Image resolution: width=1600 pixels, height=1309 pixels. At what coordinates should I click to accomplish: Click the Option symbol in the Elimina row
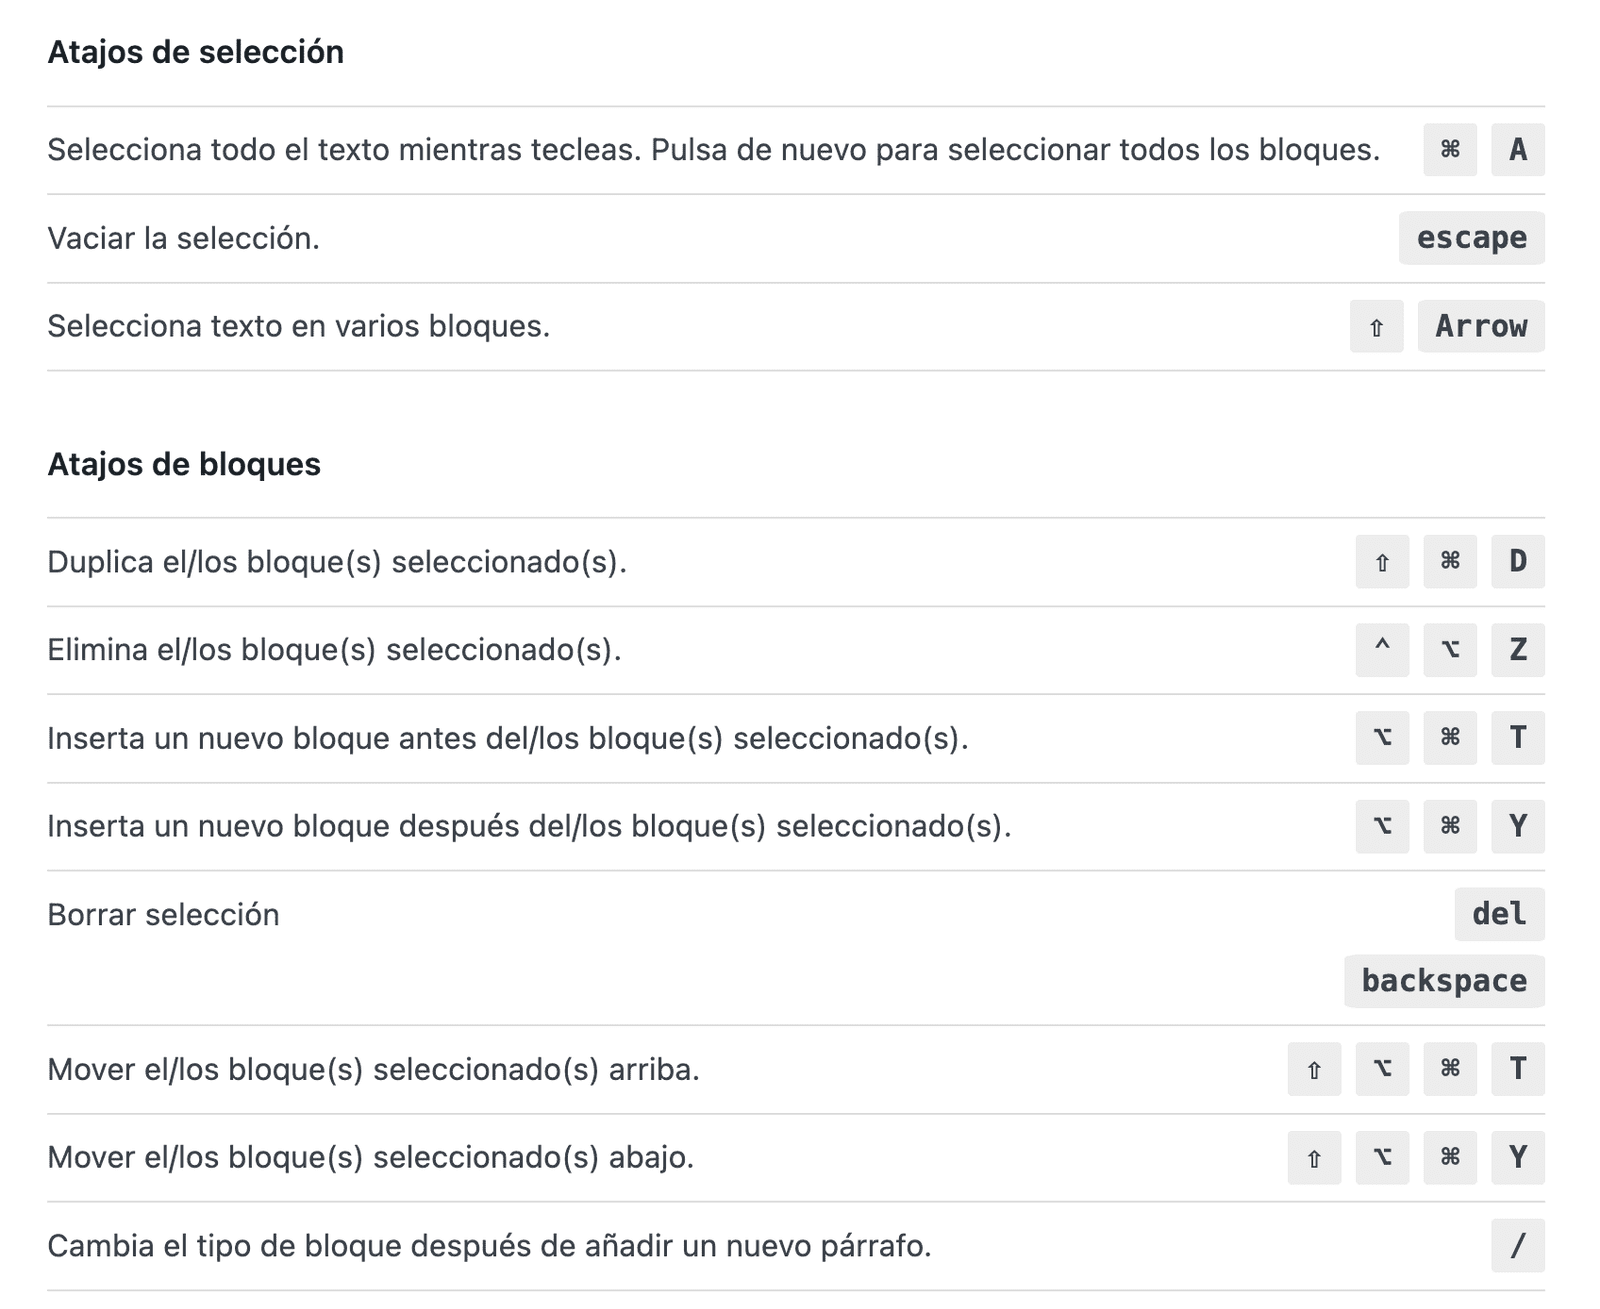pos(1450,650)
